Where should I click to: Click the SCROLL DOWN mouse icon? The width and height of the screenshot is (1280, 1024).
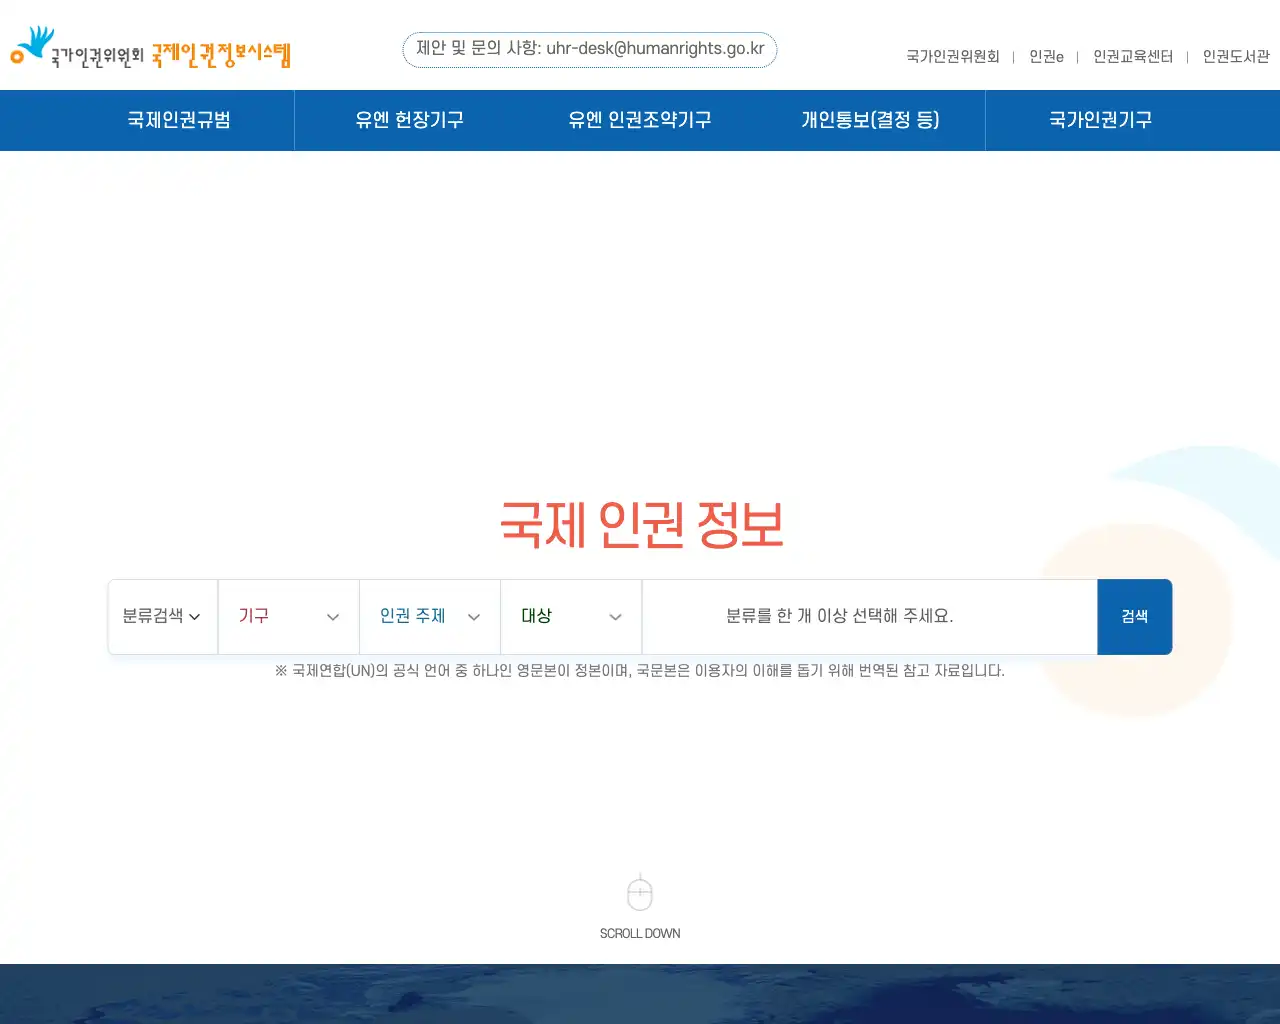640,892
